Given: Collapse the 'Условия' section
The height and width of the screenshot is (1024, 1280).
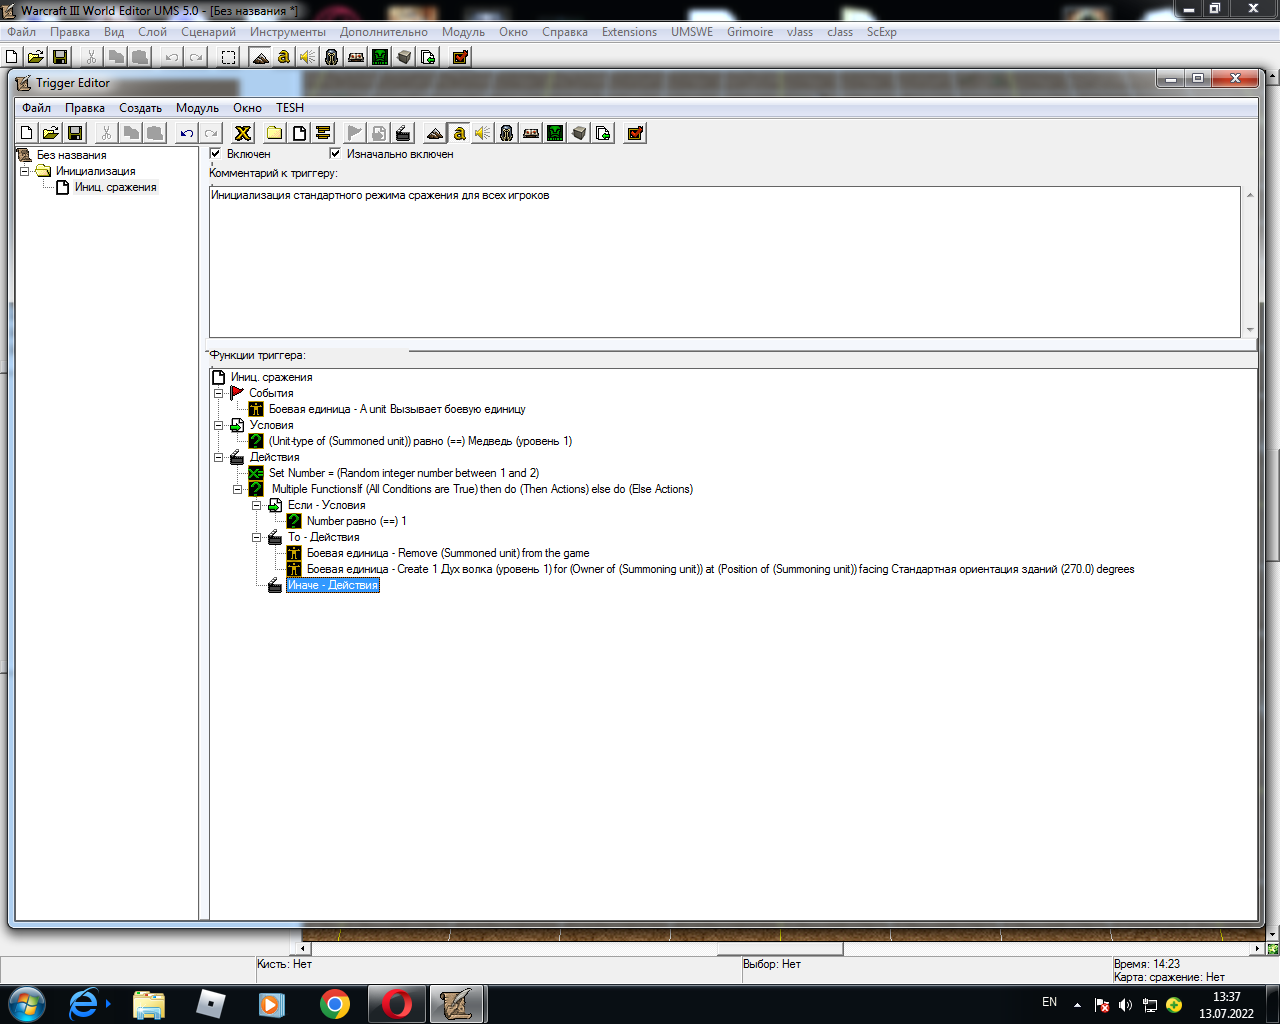Looking at the screenshot, I should pos(218,425).
